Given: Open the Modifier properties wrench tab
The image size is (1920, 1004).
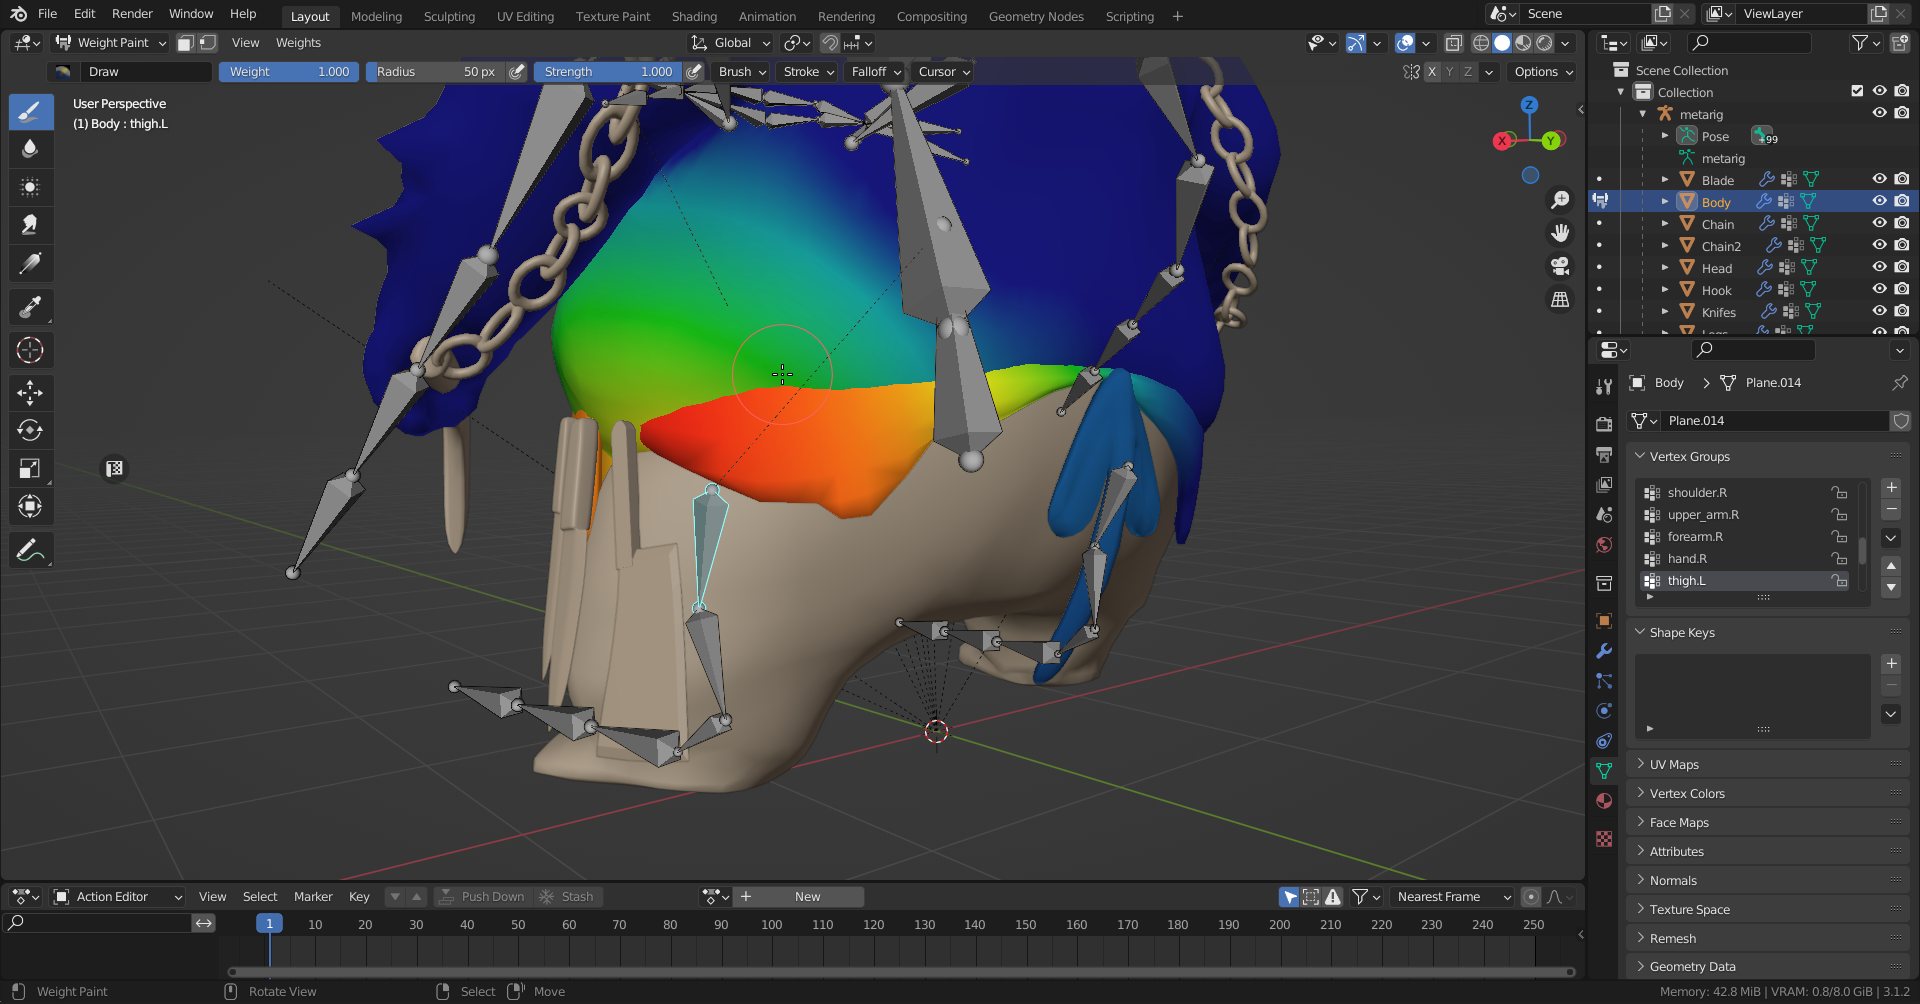Looking at the screenshot, I should [x=1604, y=651].
